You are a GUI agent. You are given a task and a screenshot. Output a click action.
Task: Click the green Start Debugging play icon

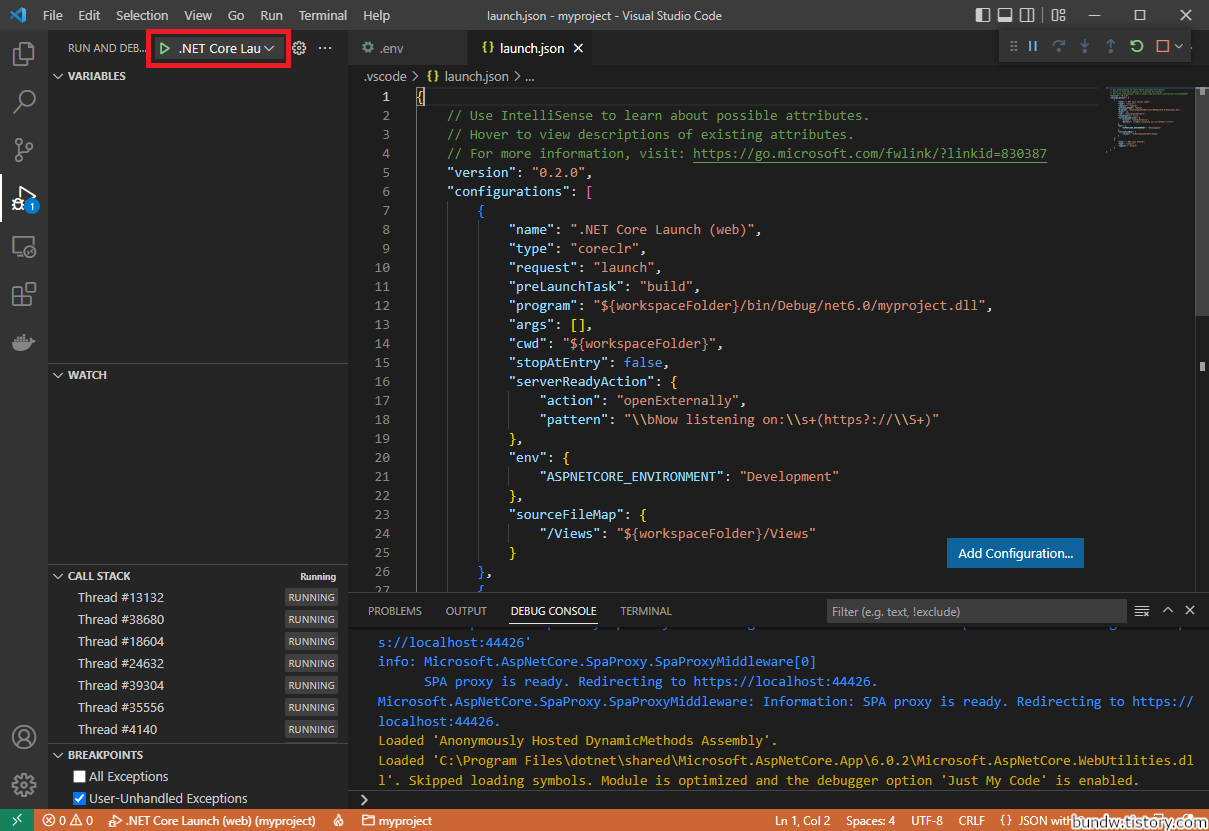(x=165, y=48)
